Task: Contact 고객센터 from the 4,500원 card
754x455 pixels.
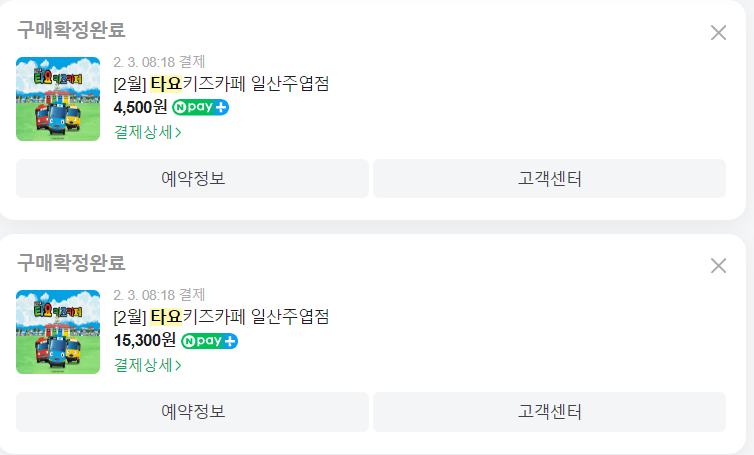Action: 549,179
